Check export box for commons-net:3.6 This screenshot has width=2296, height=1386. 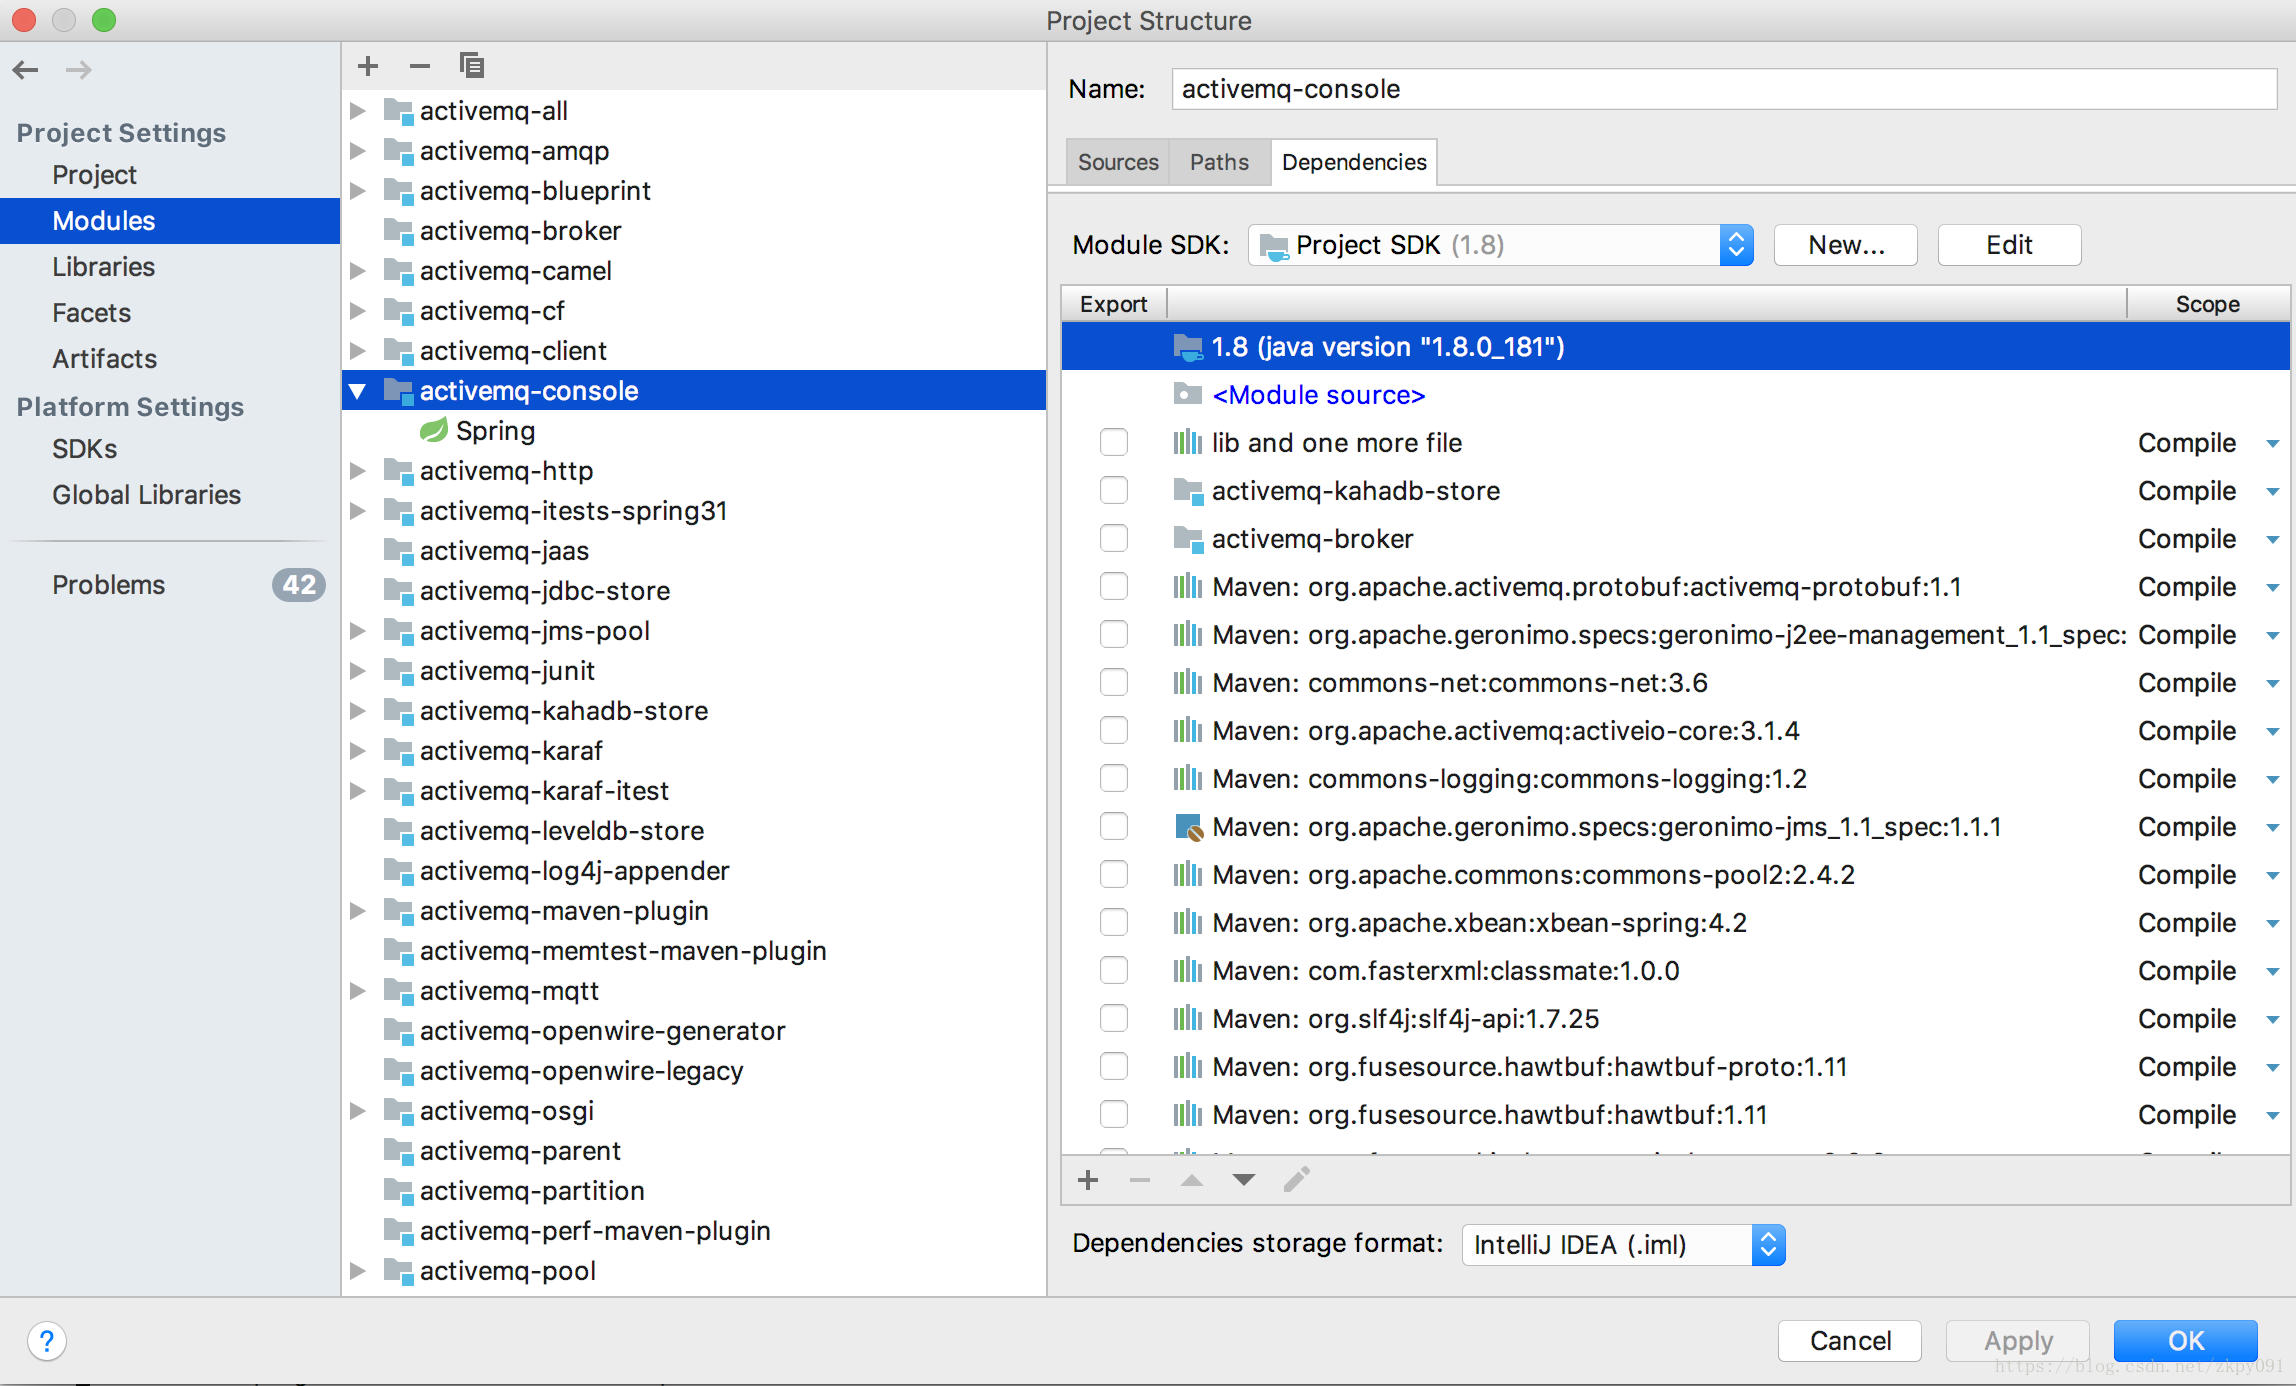1113,683
